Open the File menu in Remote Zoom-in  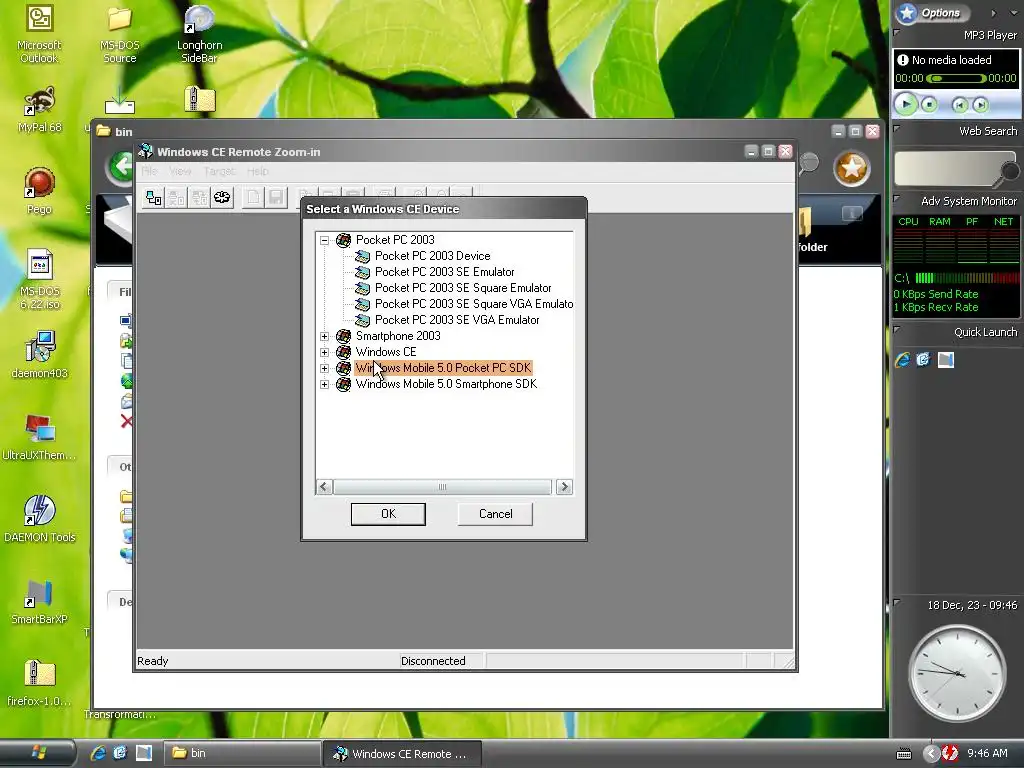pos(150,171)
